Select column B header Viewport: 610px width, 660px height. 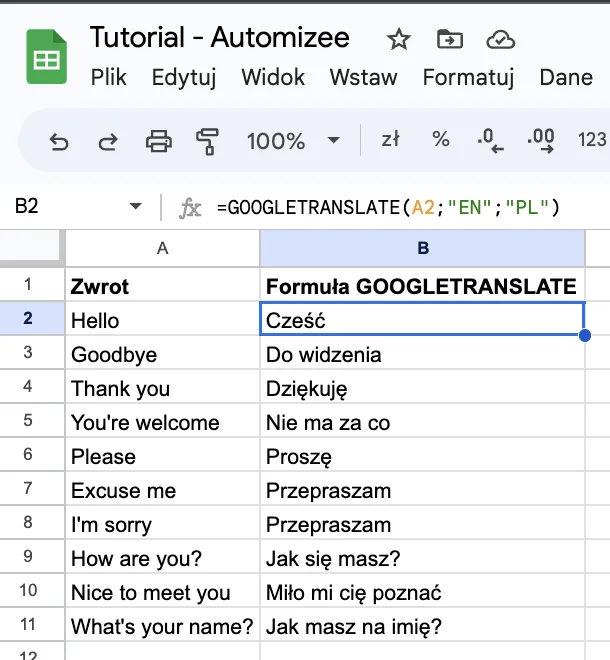pos(423,248)
